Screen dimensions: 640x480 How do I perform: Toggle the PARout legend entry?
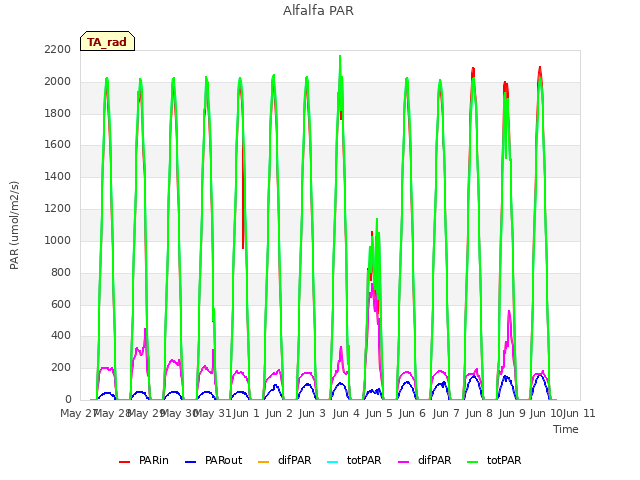(213, 460)
